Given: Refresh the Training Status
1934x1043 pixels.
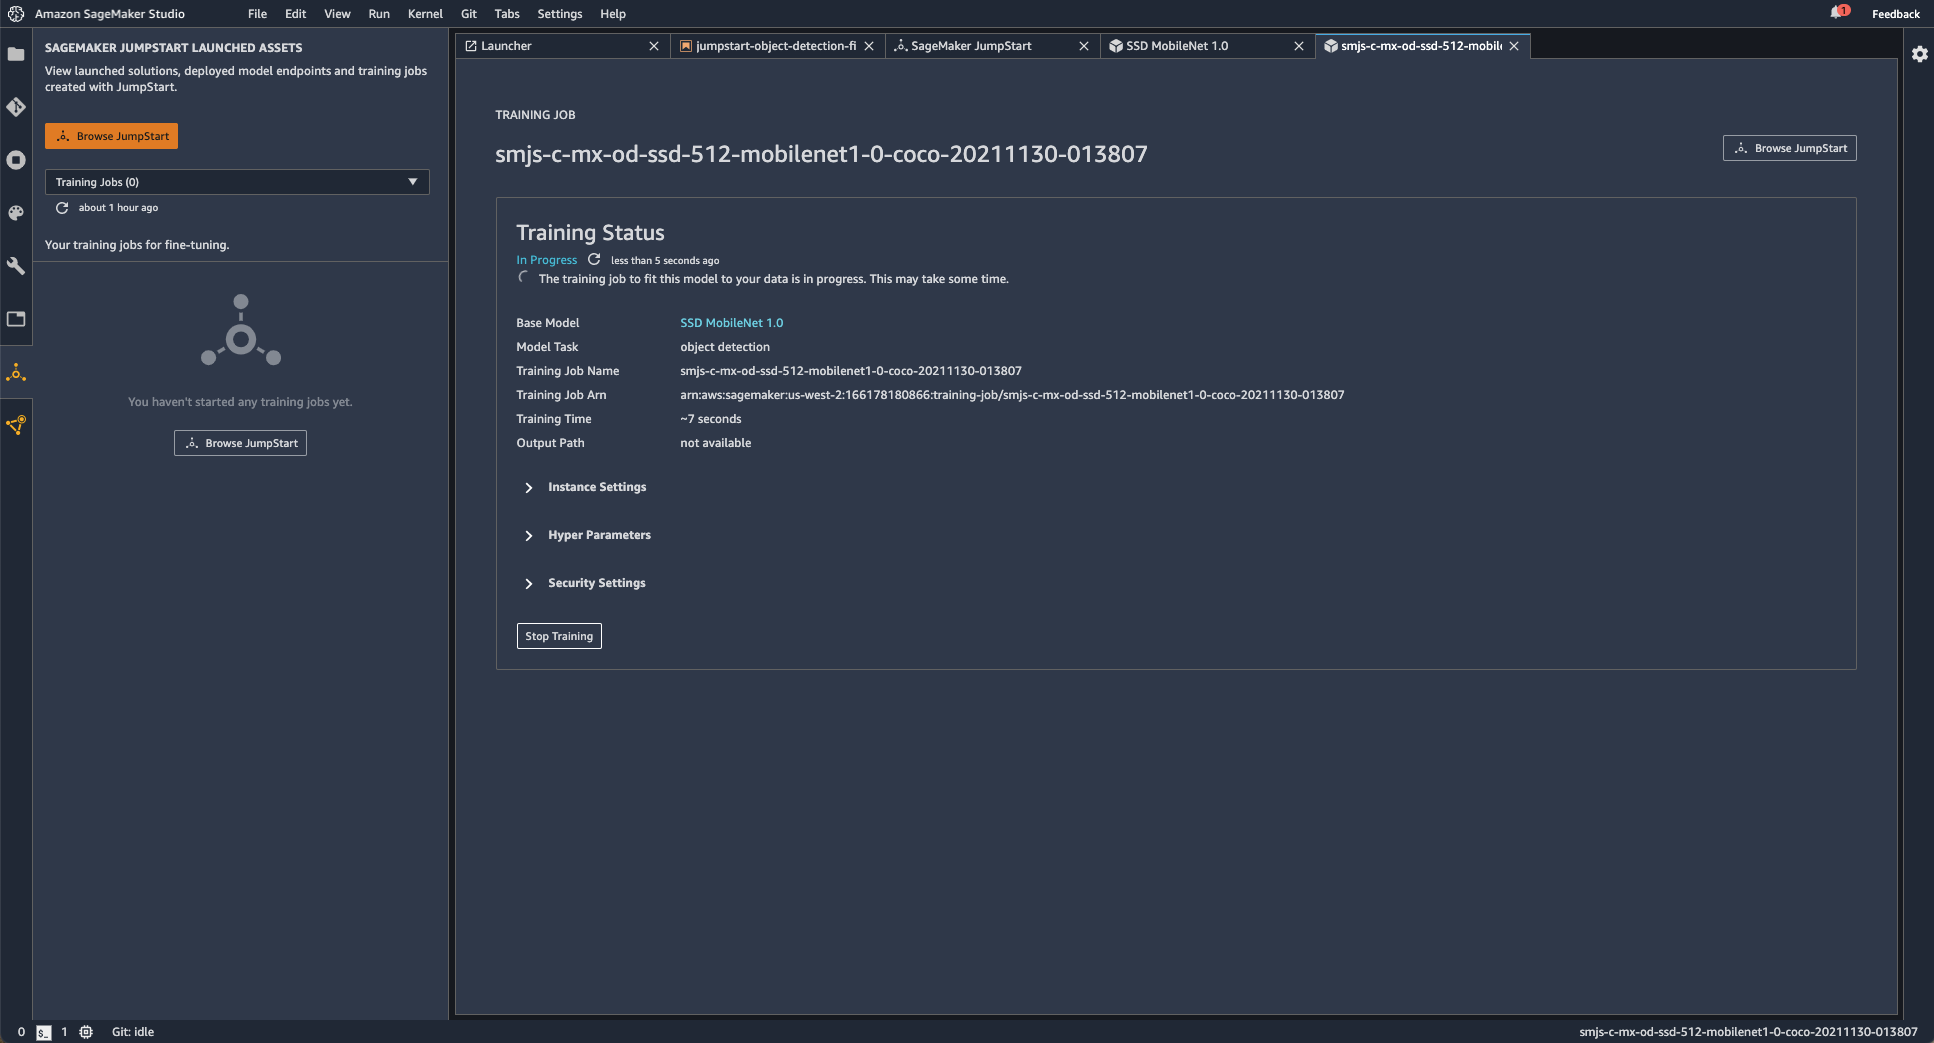Looking at the screenshot, I should pos(594,259).
